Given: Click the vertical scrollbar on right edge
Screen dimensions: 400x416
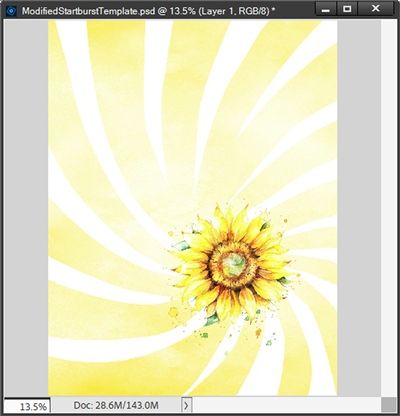Looking at the screenshot, I should (388, 208).
